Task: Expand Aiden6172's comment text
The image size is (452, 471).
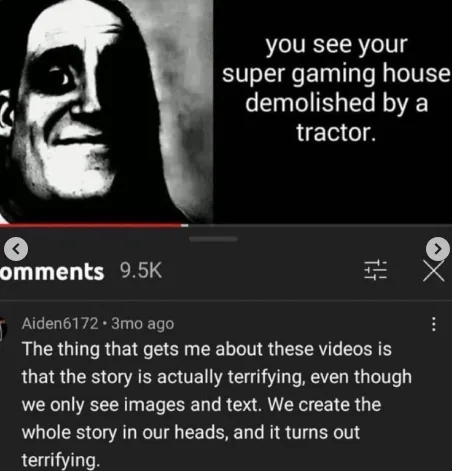Action: click(217, 405)
